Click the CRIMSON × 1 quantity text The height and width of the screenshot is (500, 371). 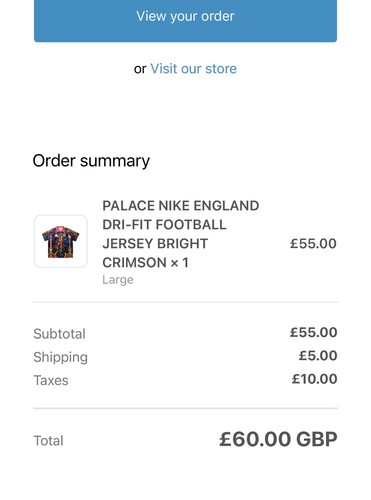click(145, 263)
